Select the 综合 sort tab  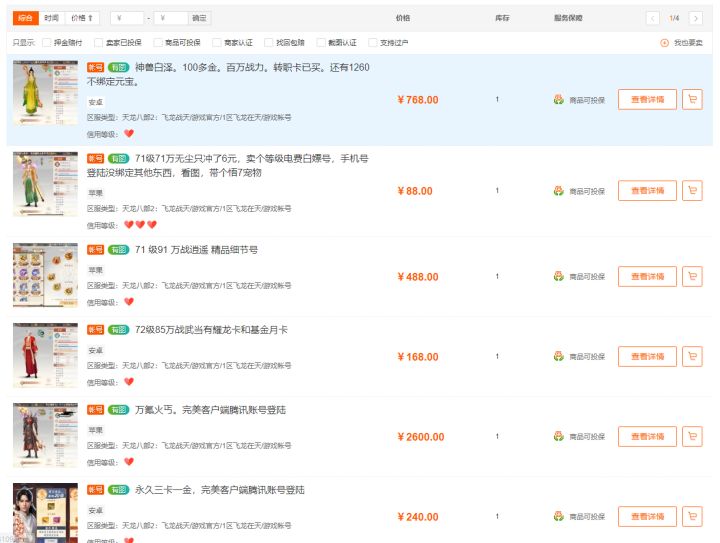[25, 18]
